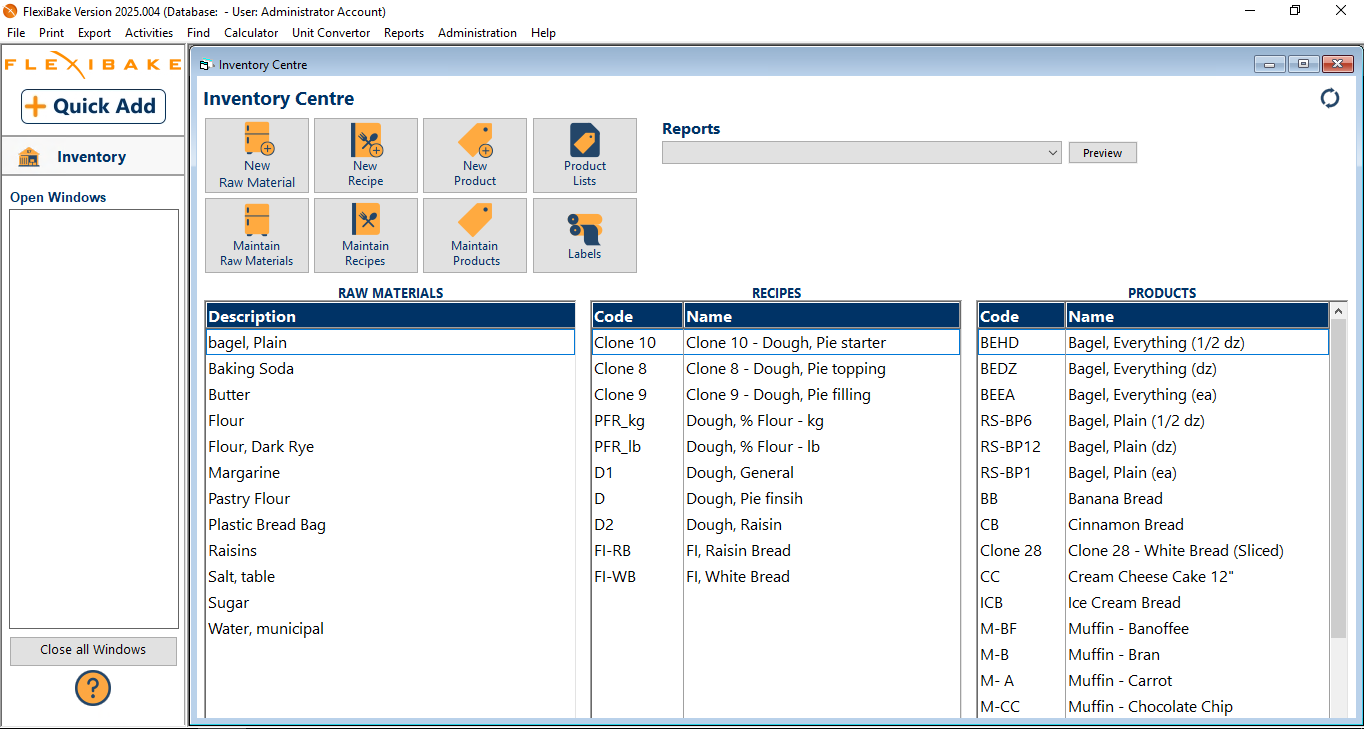Open the Export menu
The width and height of the screenshot is (1364, 729).
(x=95, y=33)
